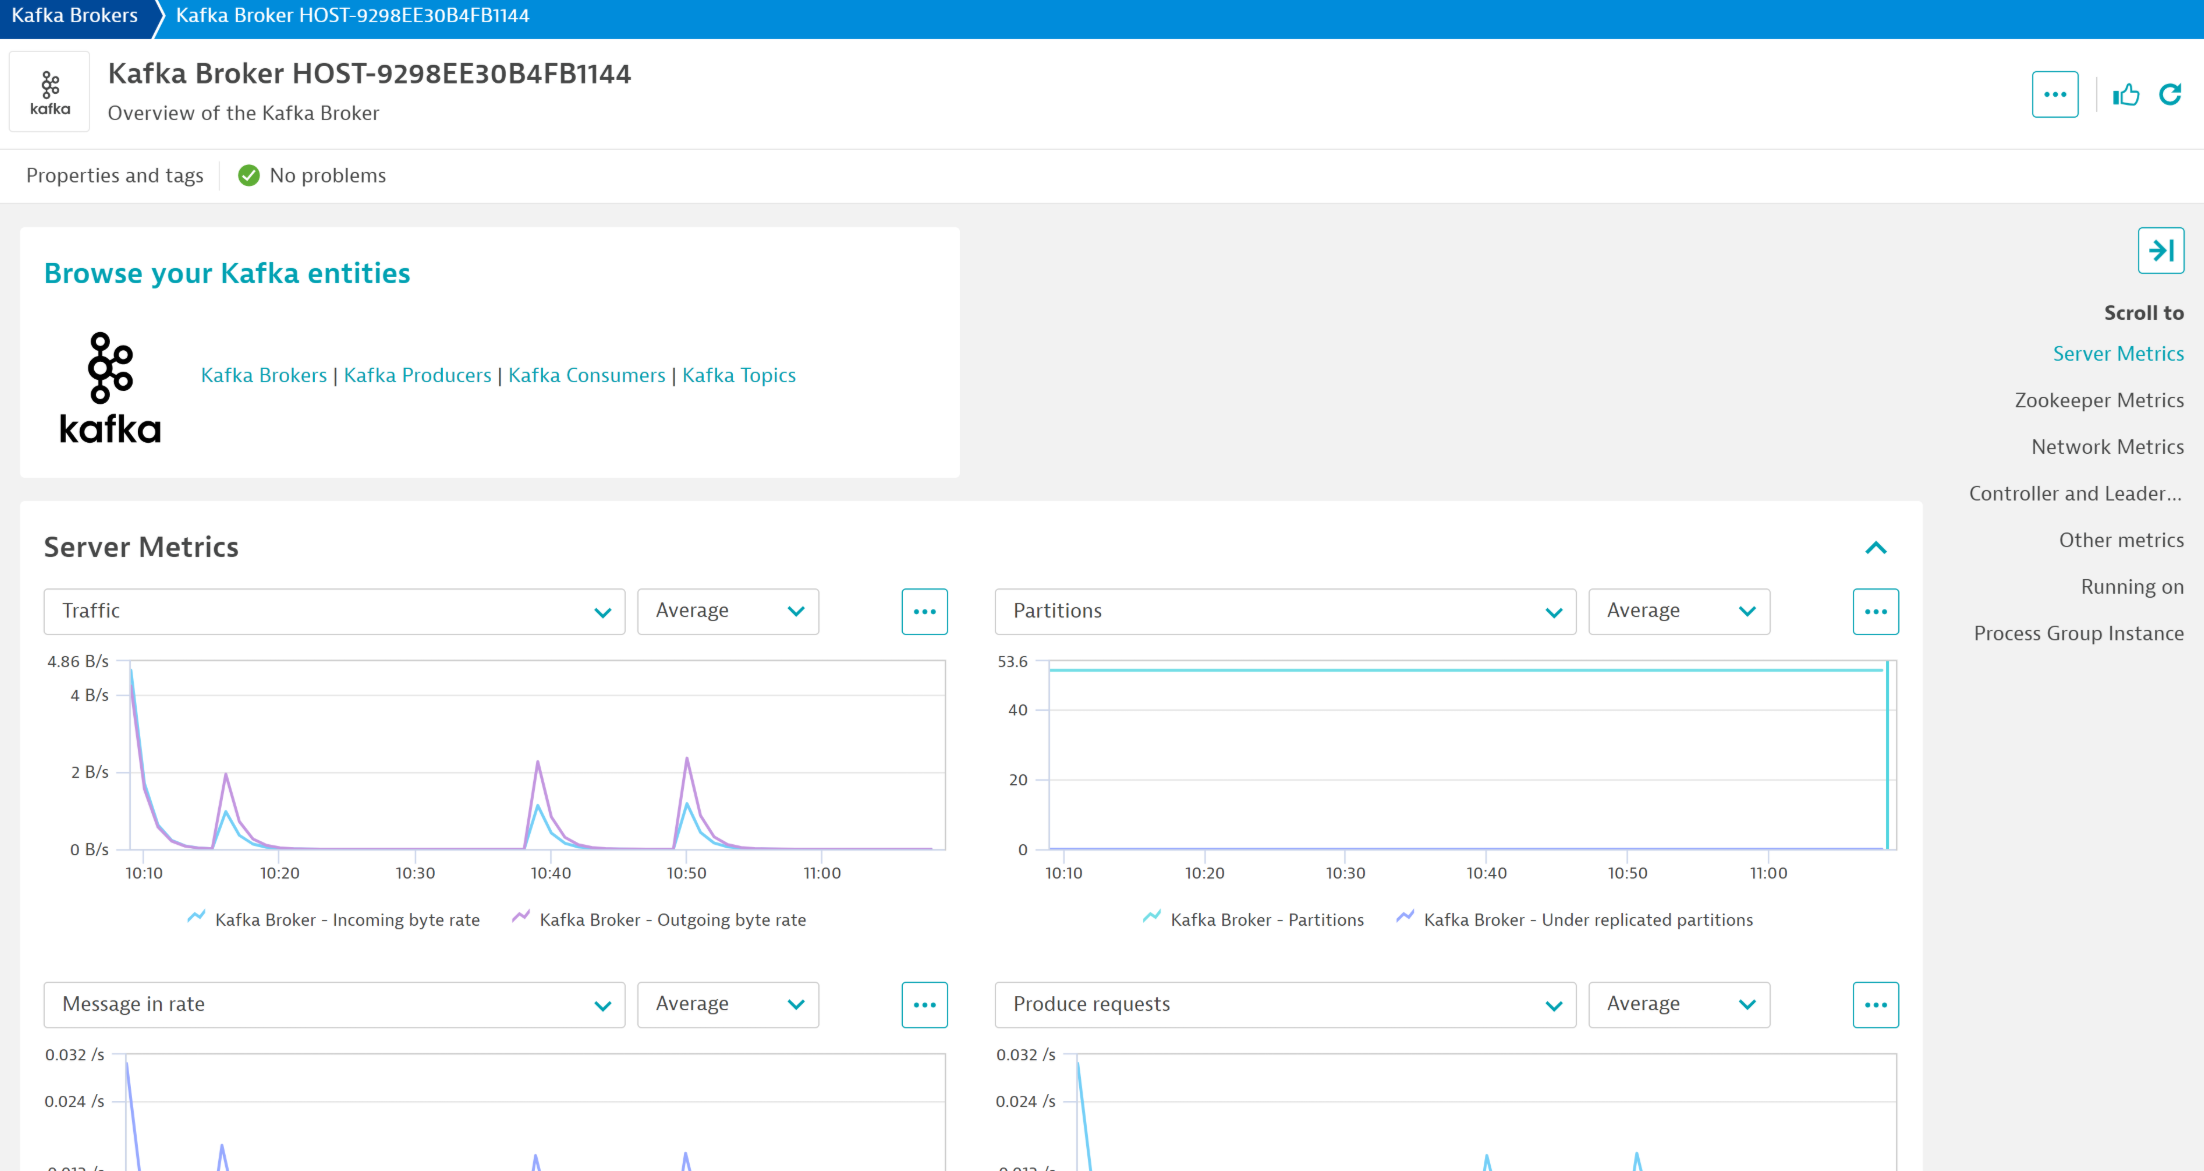Open the Kafka Consumers link

tap(586, 375)
